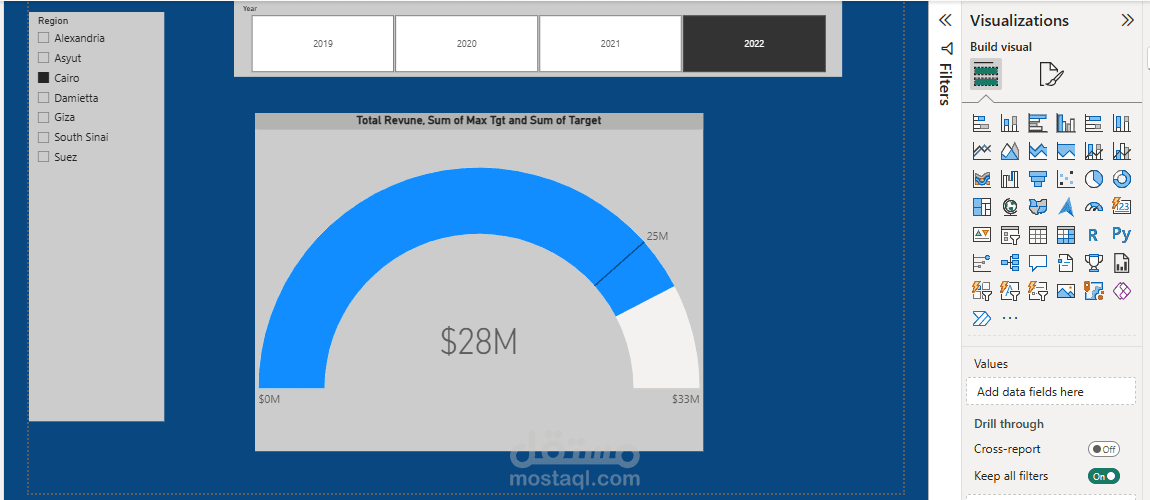The height and width of the screenshot is (500, 1150).
Task: Select the Filled map visual
Action: click(x=1038, y=207)
